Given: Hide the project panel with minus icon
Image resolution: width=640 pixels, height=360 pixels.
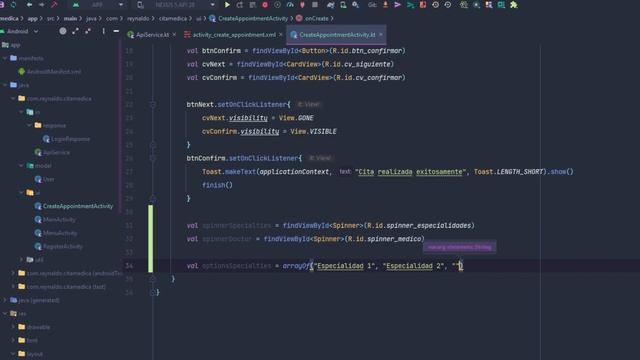Looking at the screenshot, I should click(116, 31).
